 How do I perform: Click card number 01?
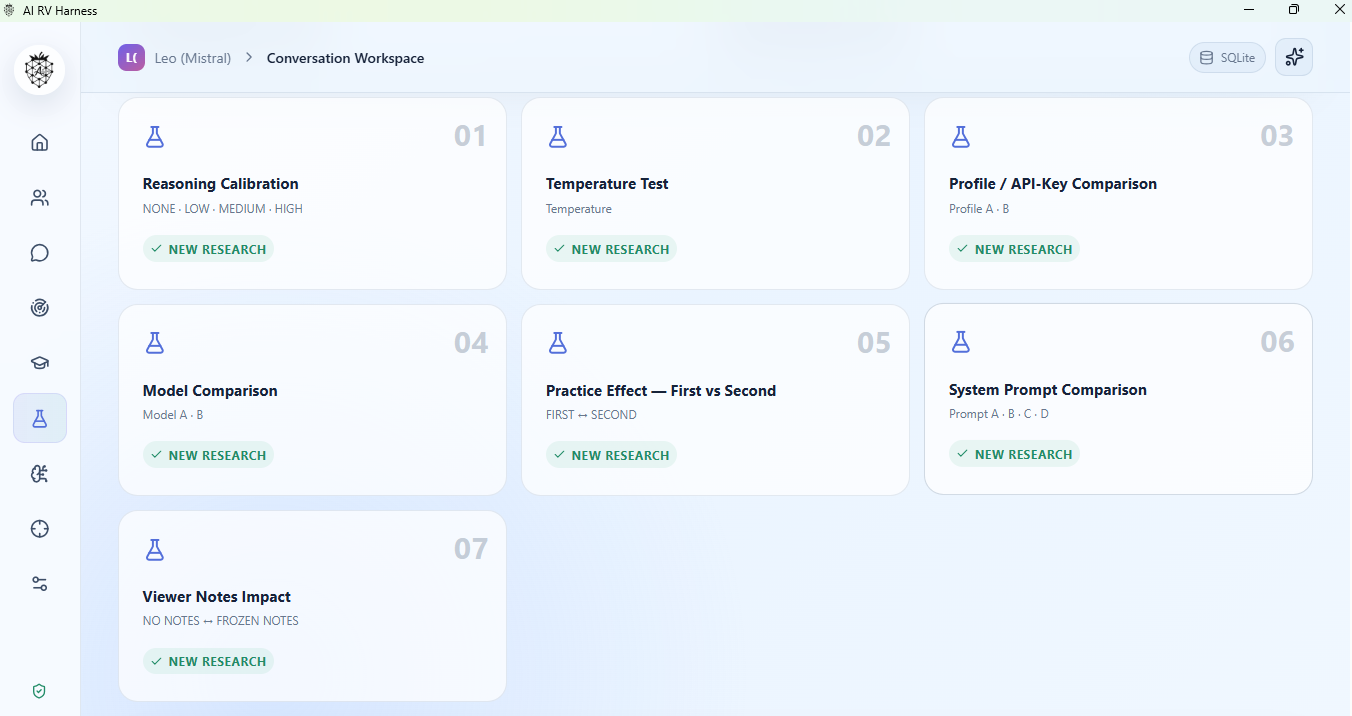(x=470, y=136)
